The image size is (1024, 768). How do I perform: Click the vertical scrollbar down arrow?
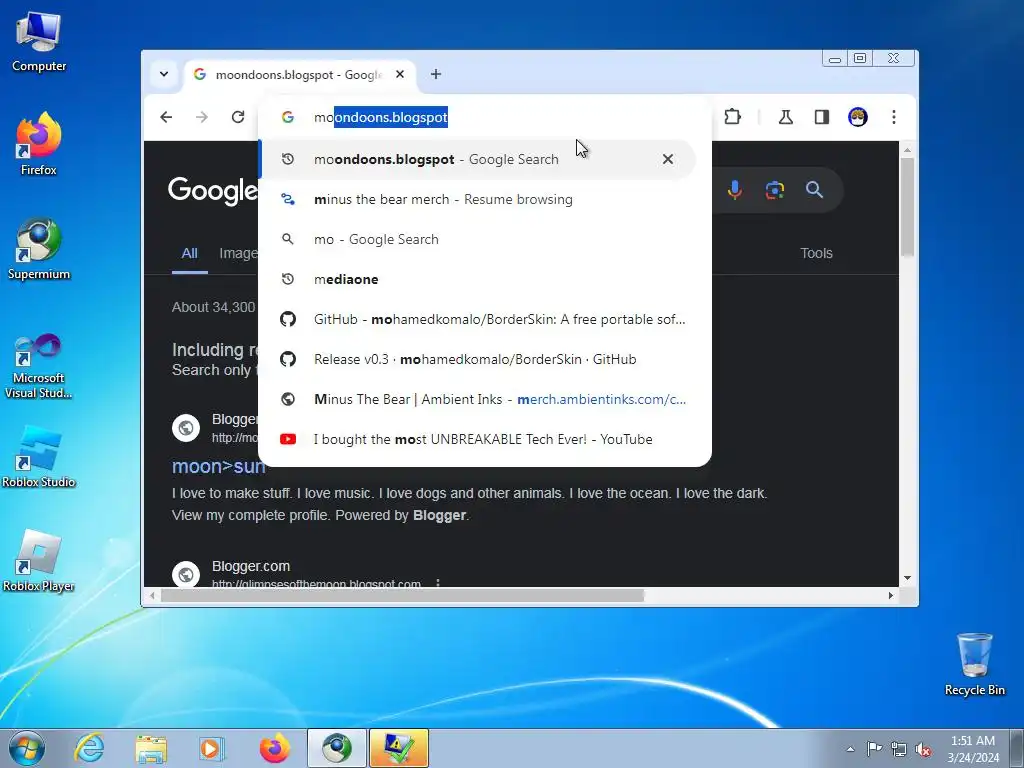907,578
